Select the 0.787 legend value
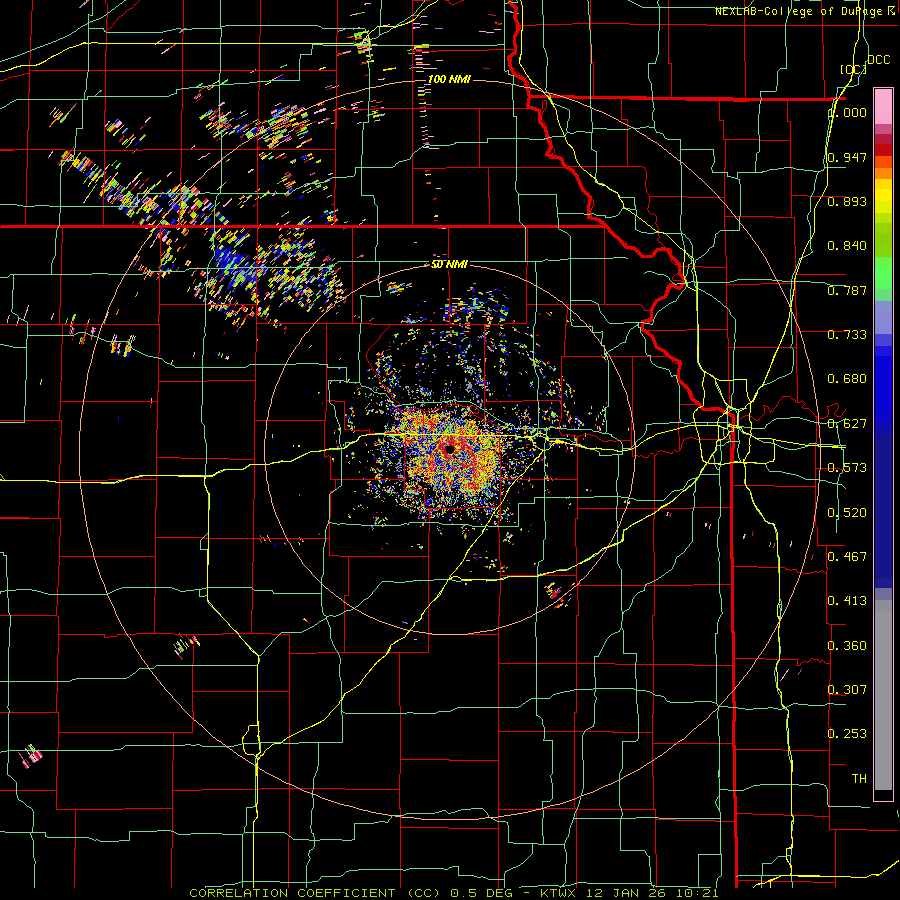Viewport: 900px width, 900px height. 847,290
